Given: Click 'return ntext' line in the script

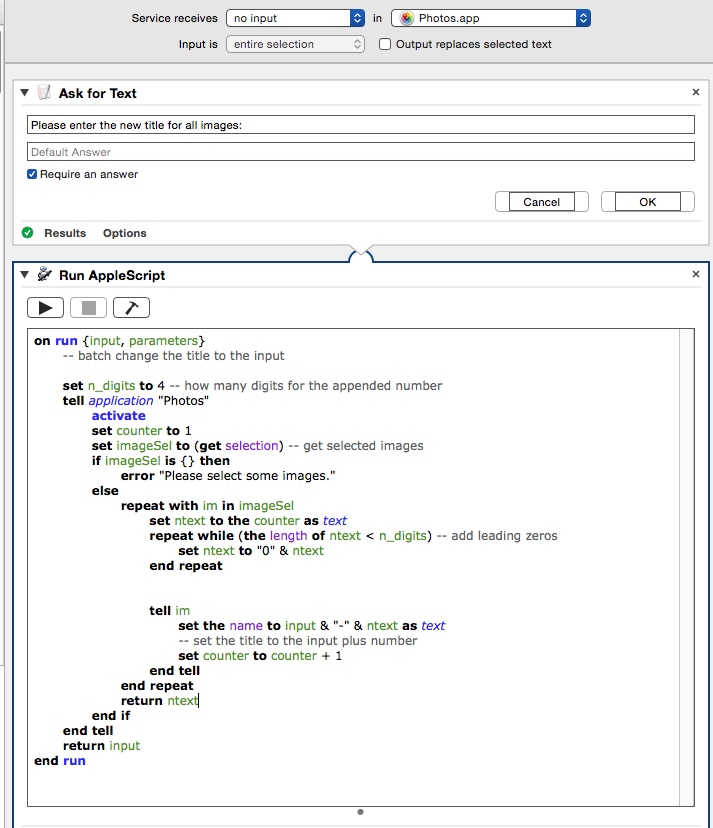Looking at the screenshot, I should tap(160, 701).
